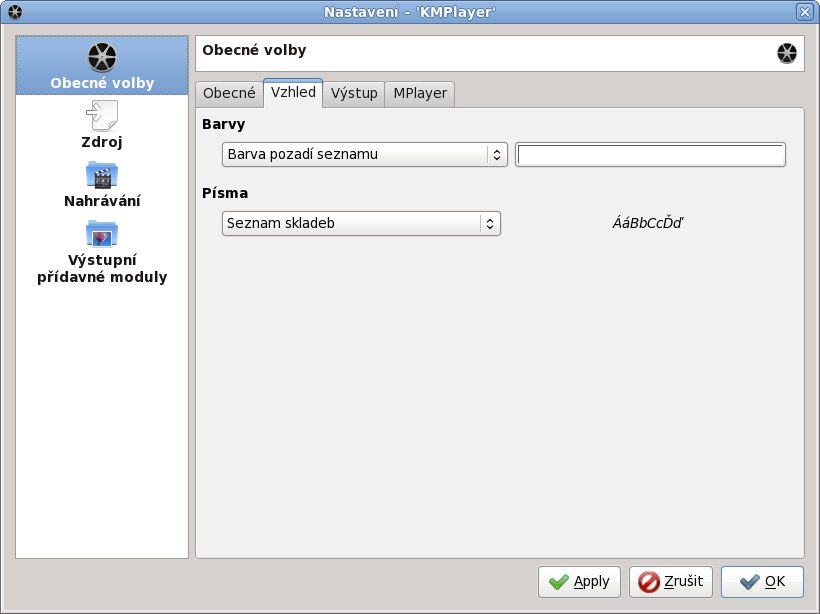
Task: Expand the Seznam skladeb font dropdown
Action: [x=360, y=223]
